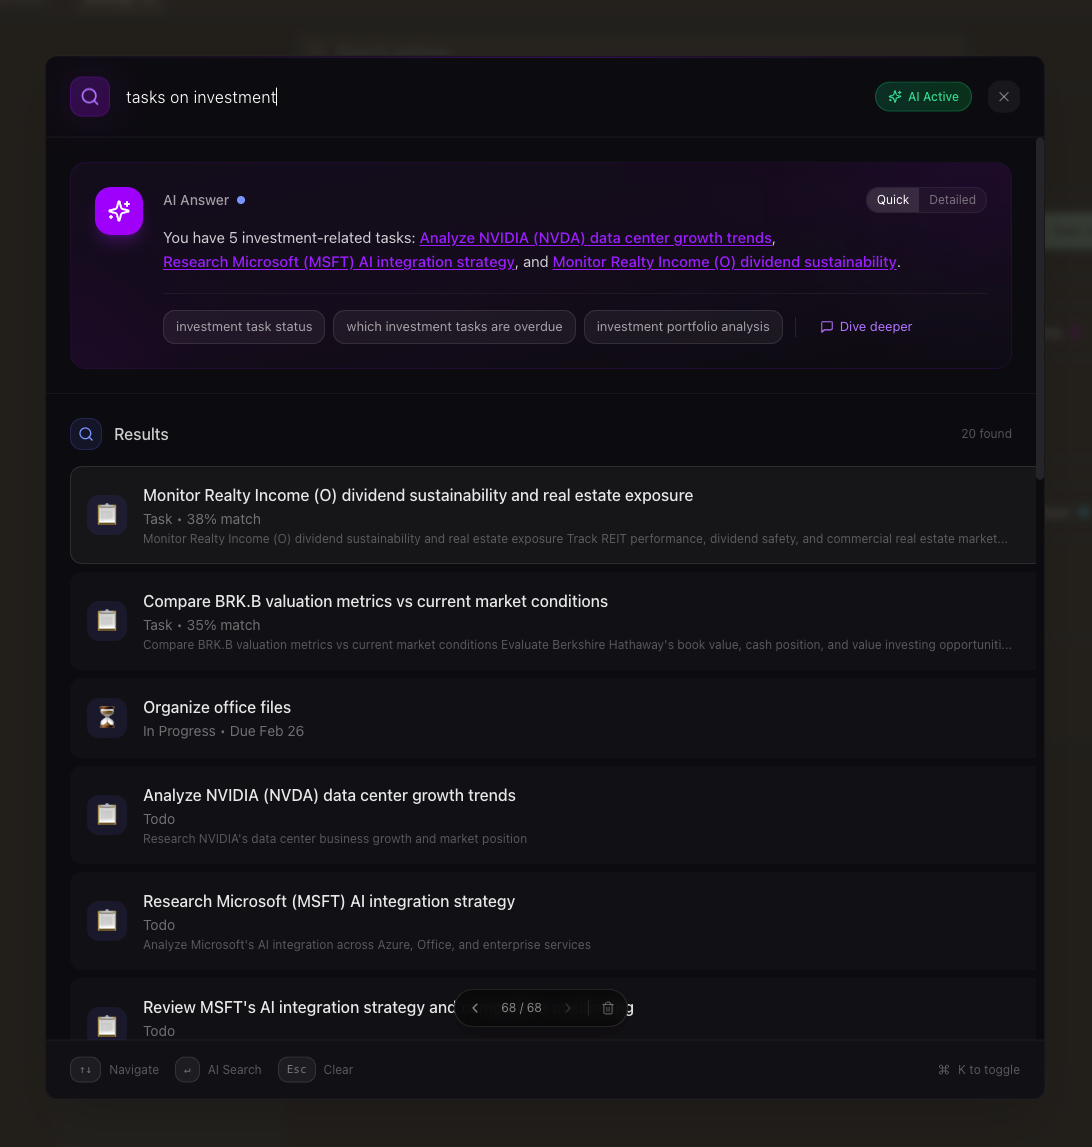This screenshot has width=1092, height=1147.
Task: Go to previous item with left chevron
Action: click(475, 1008)
